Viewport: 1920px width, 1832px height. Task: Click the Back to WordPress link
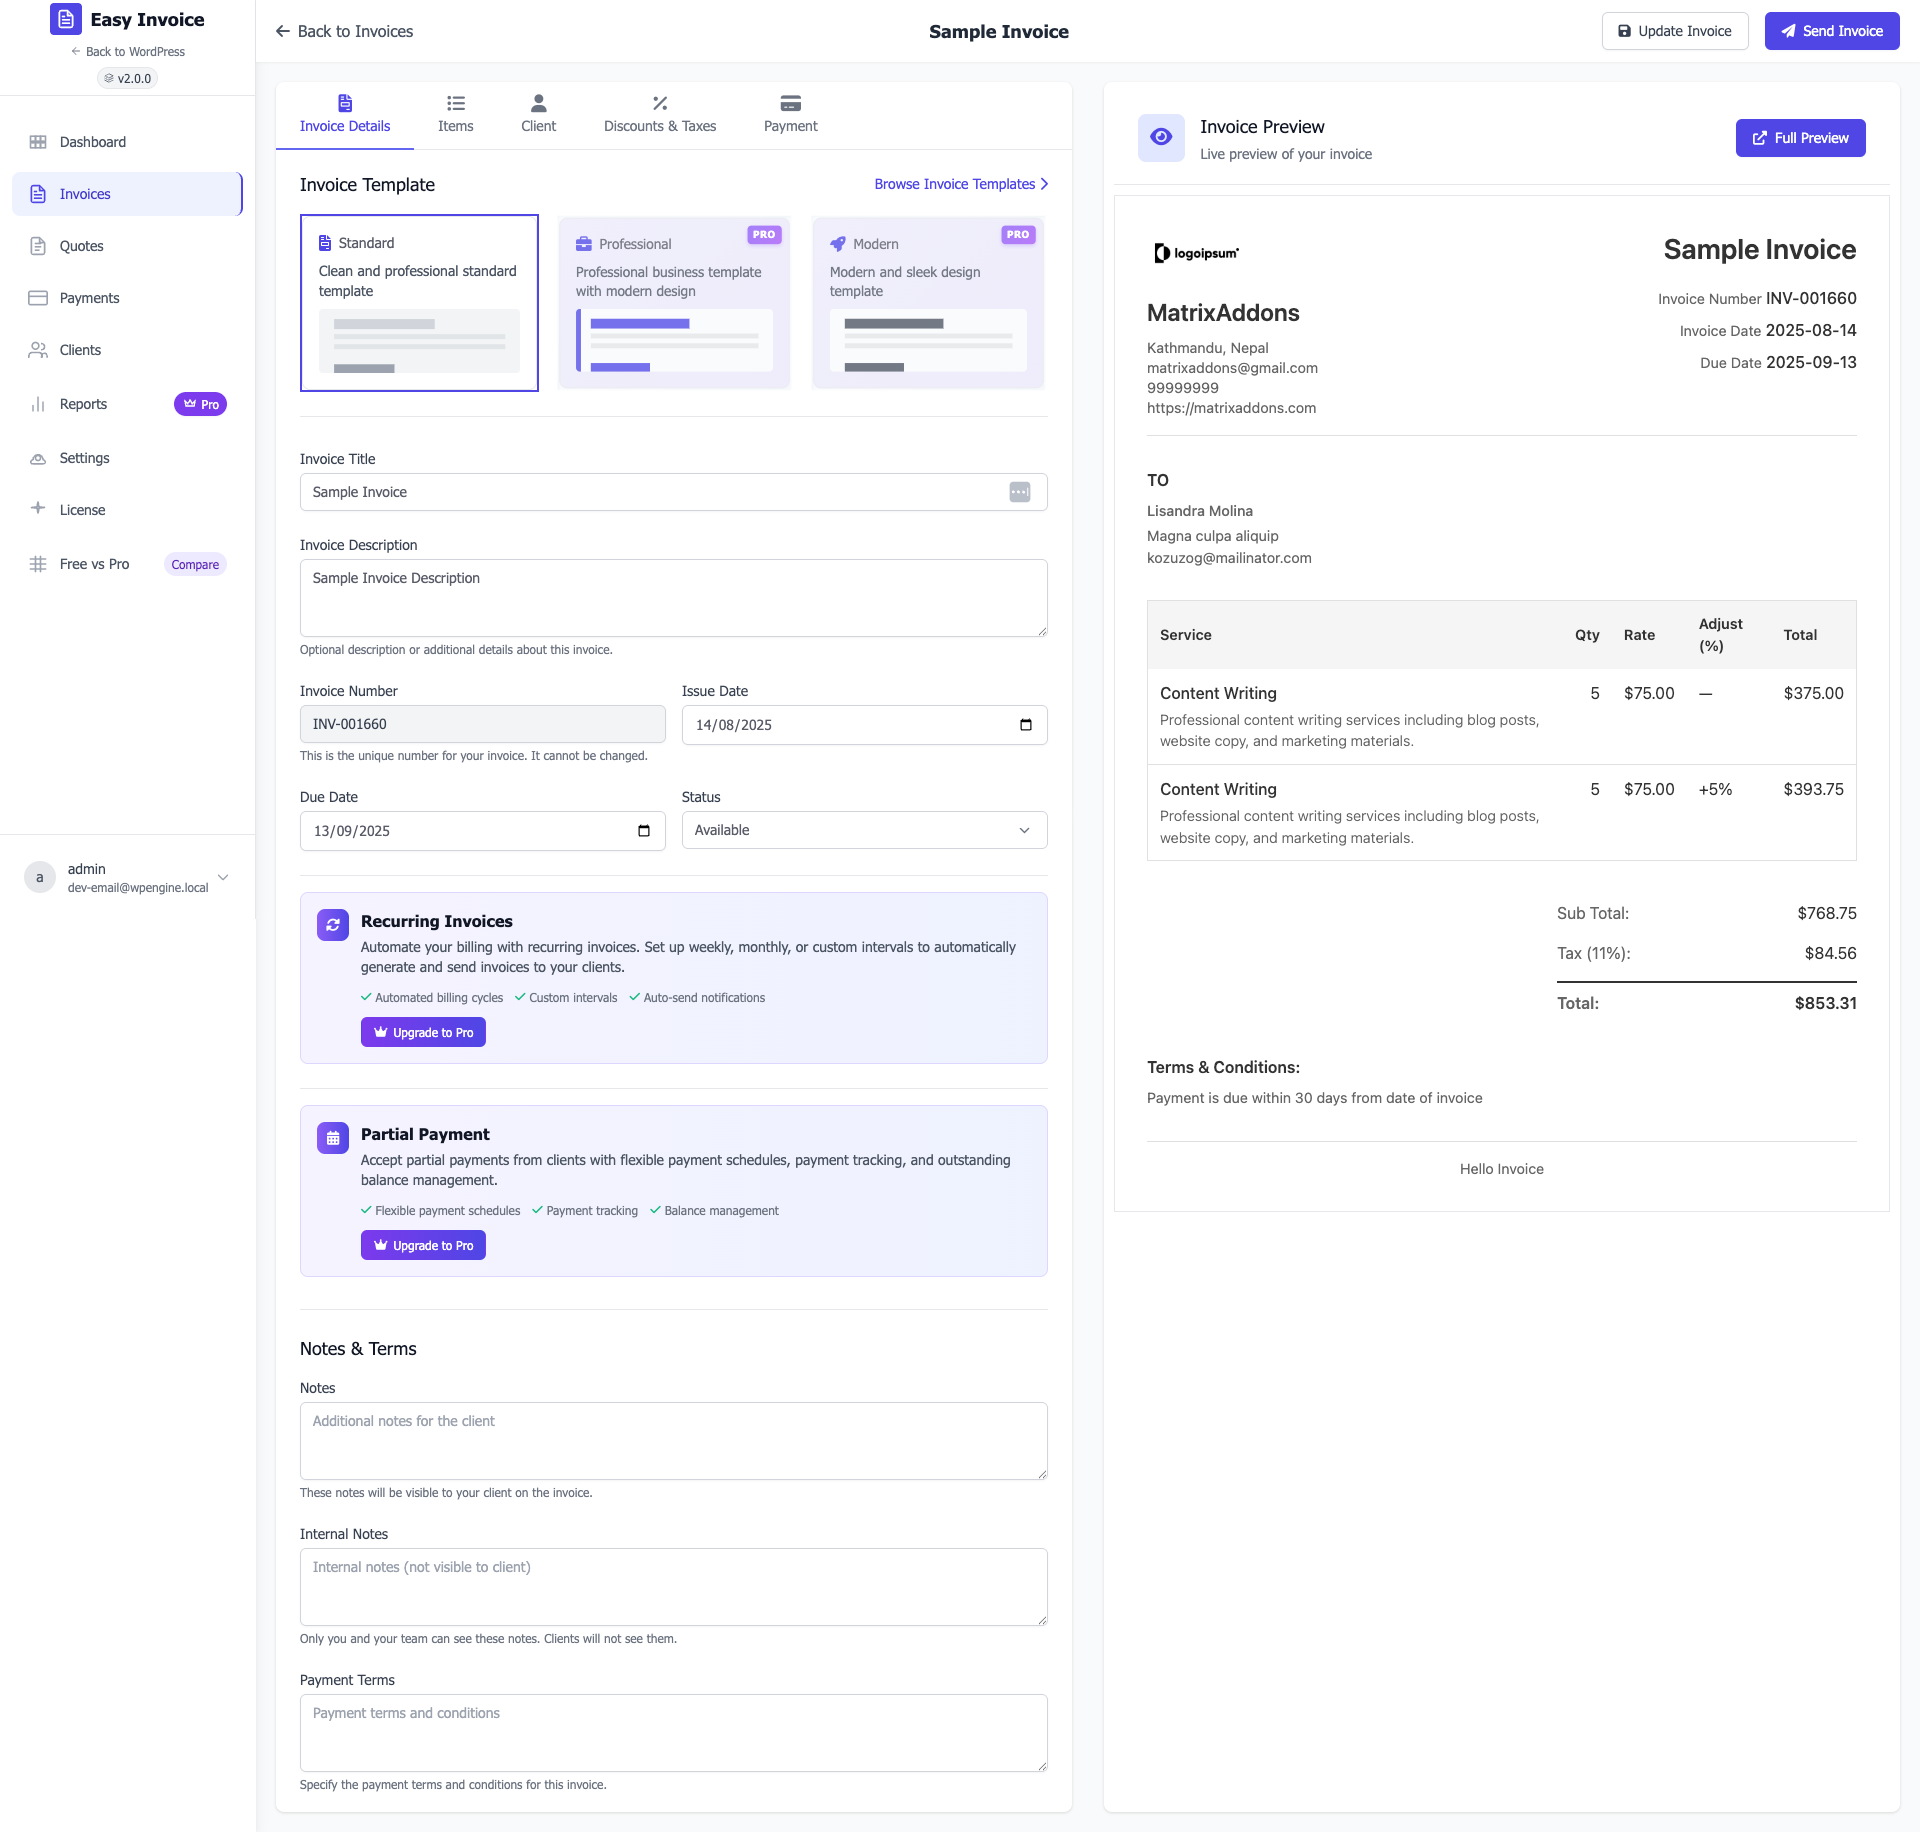coord(128,51)
